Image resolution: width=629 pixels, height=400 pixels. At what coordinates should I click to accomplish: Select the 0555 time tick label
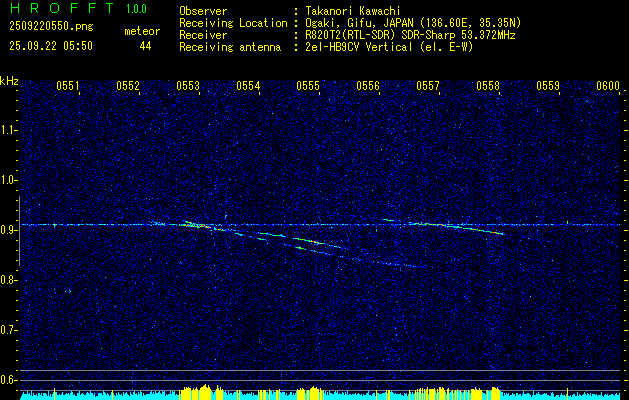coord(308,86)
